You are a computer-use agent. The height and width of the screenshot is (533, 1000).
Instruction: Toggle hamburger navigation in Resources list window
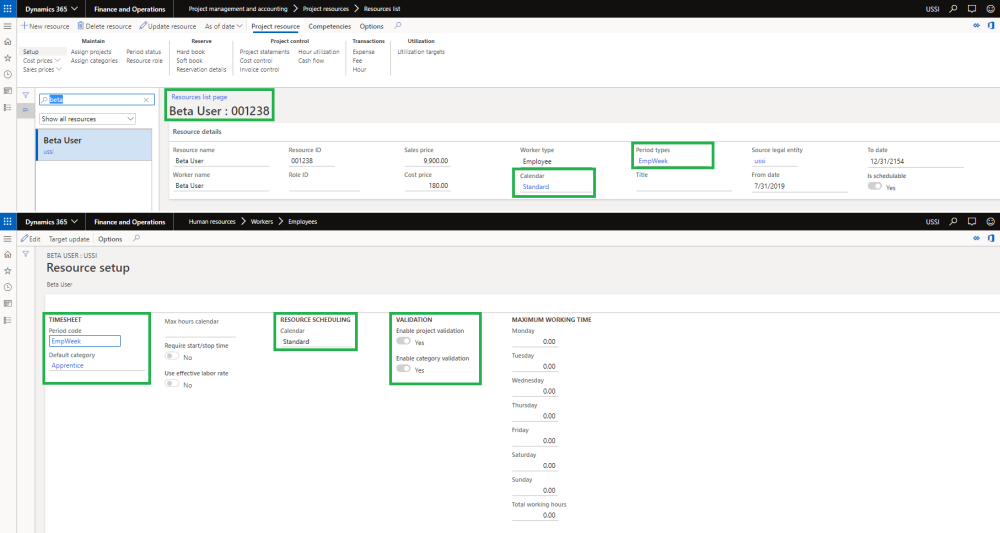pos(8,26)
